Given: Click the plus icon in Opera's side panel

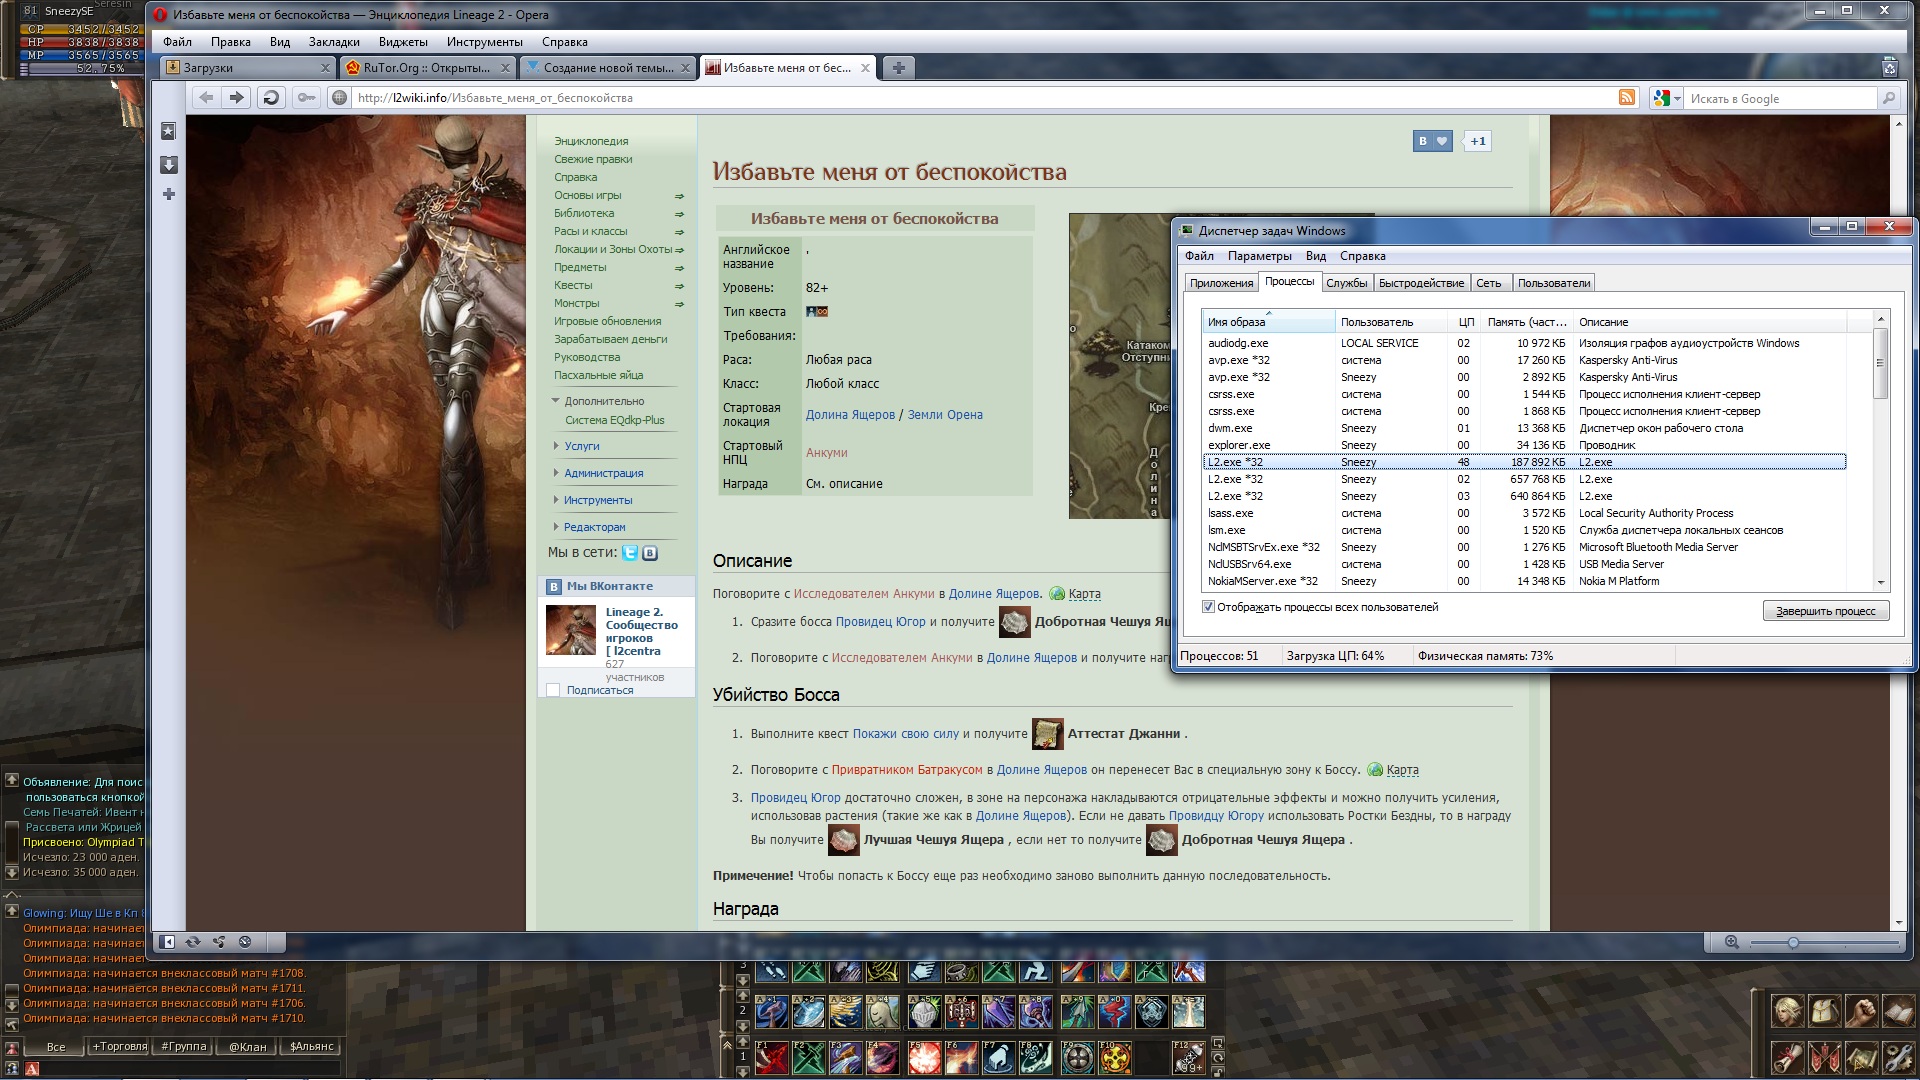Looking at the screenshot, I should click(x=169, y=194).
